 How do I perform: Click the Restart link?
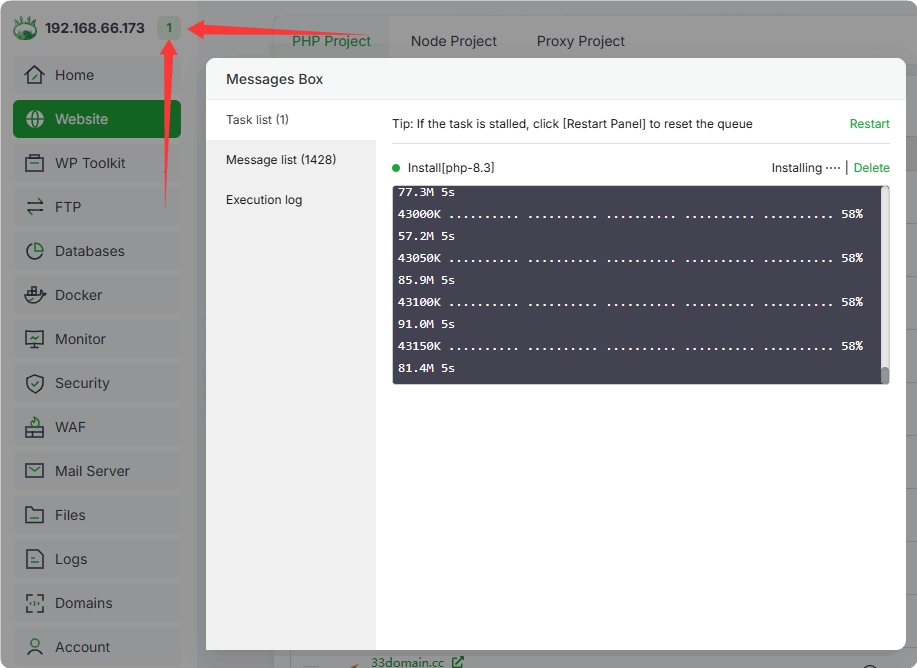click(869, 123)
